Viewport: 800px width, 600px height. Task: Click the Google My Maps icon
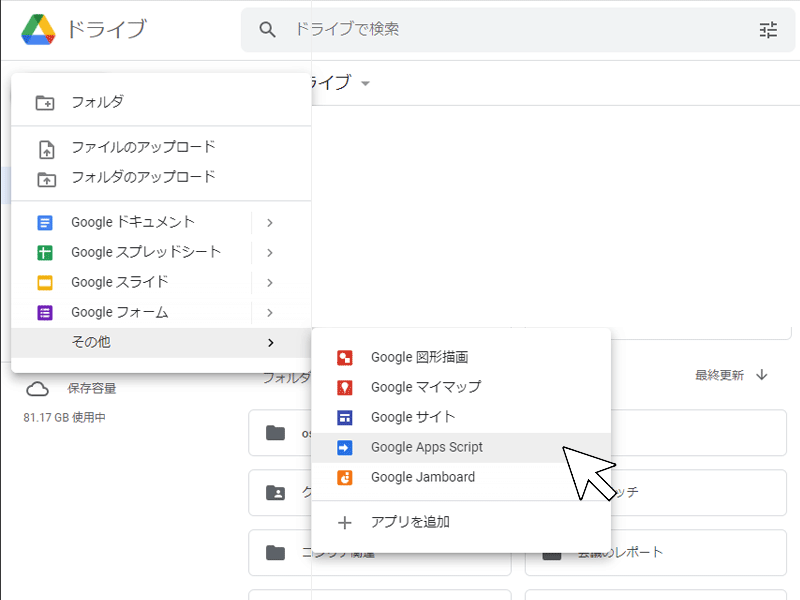(x=345, y=388)
